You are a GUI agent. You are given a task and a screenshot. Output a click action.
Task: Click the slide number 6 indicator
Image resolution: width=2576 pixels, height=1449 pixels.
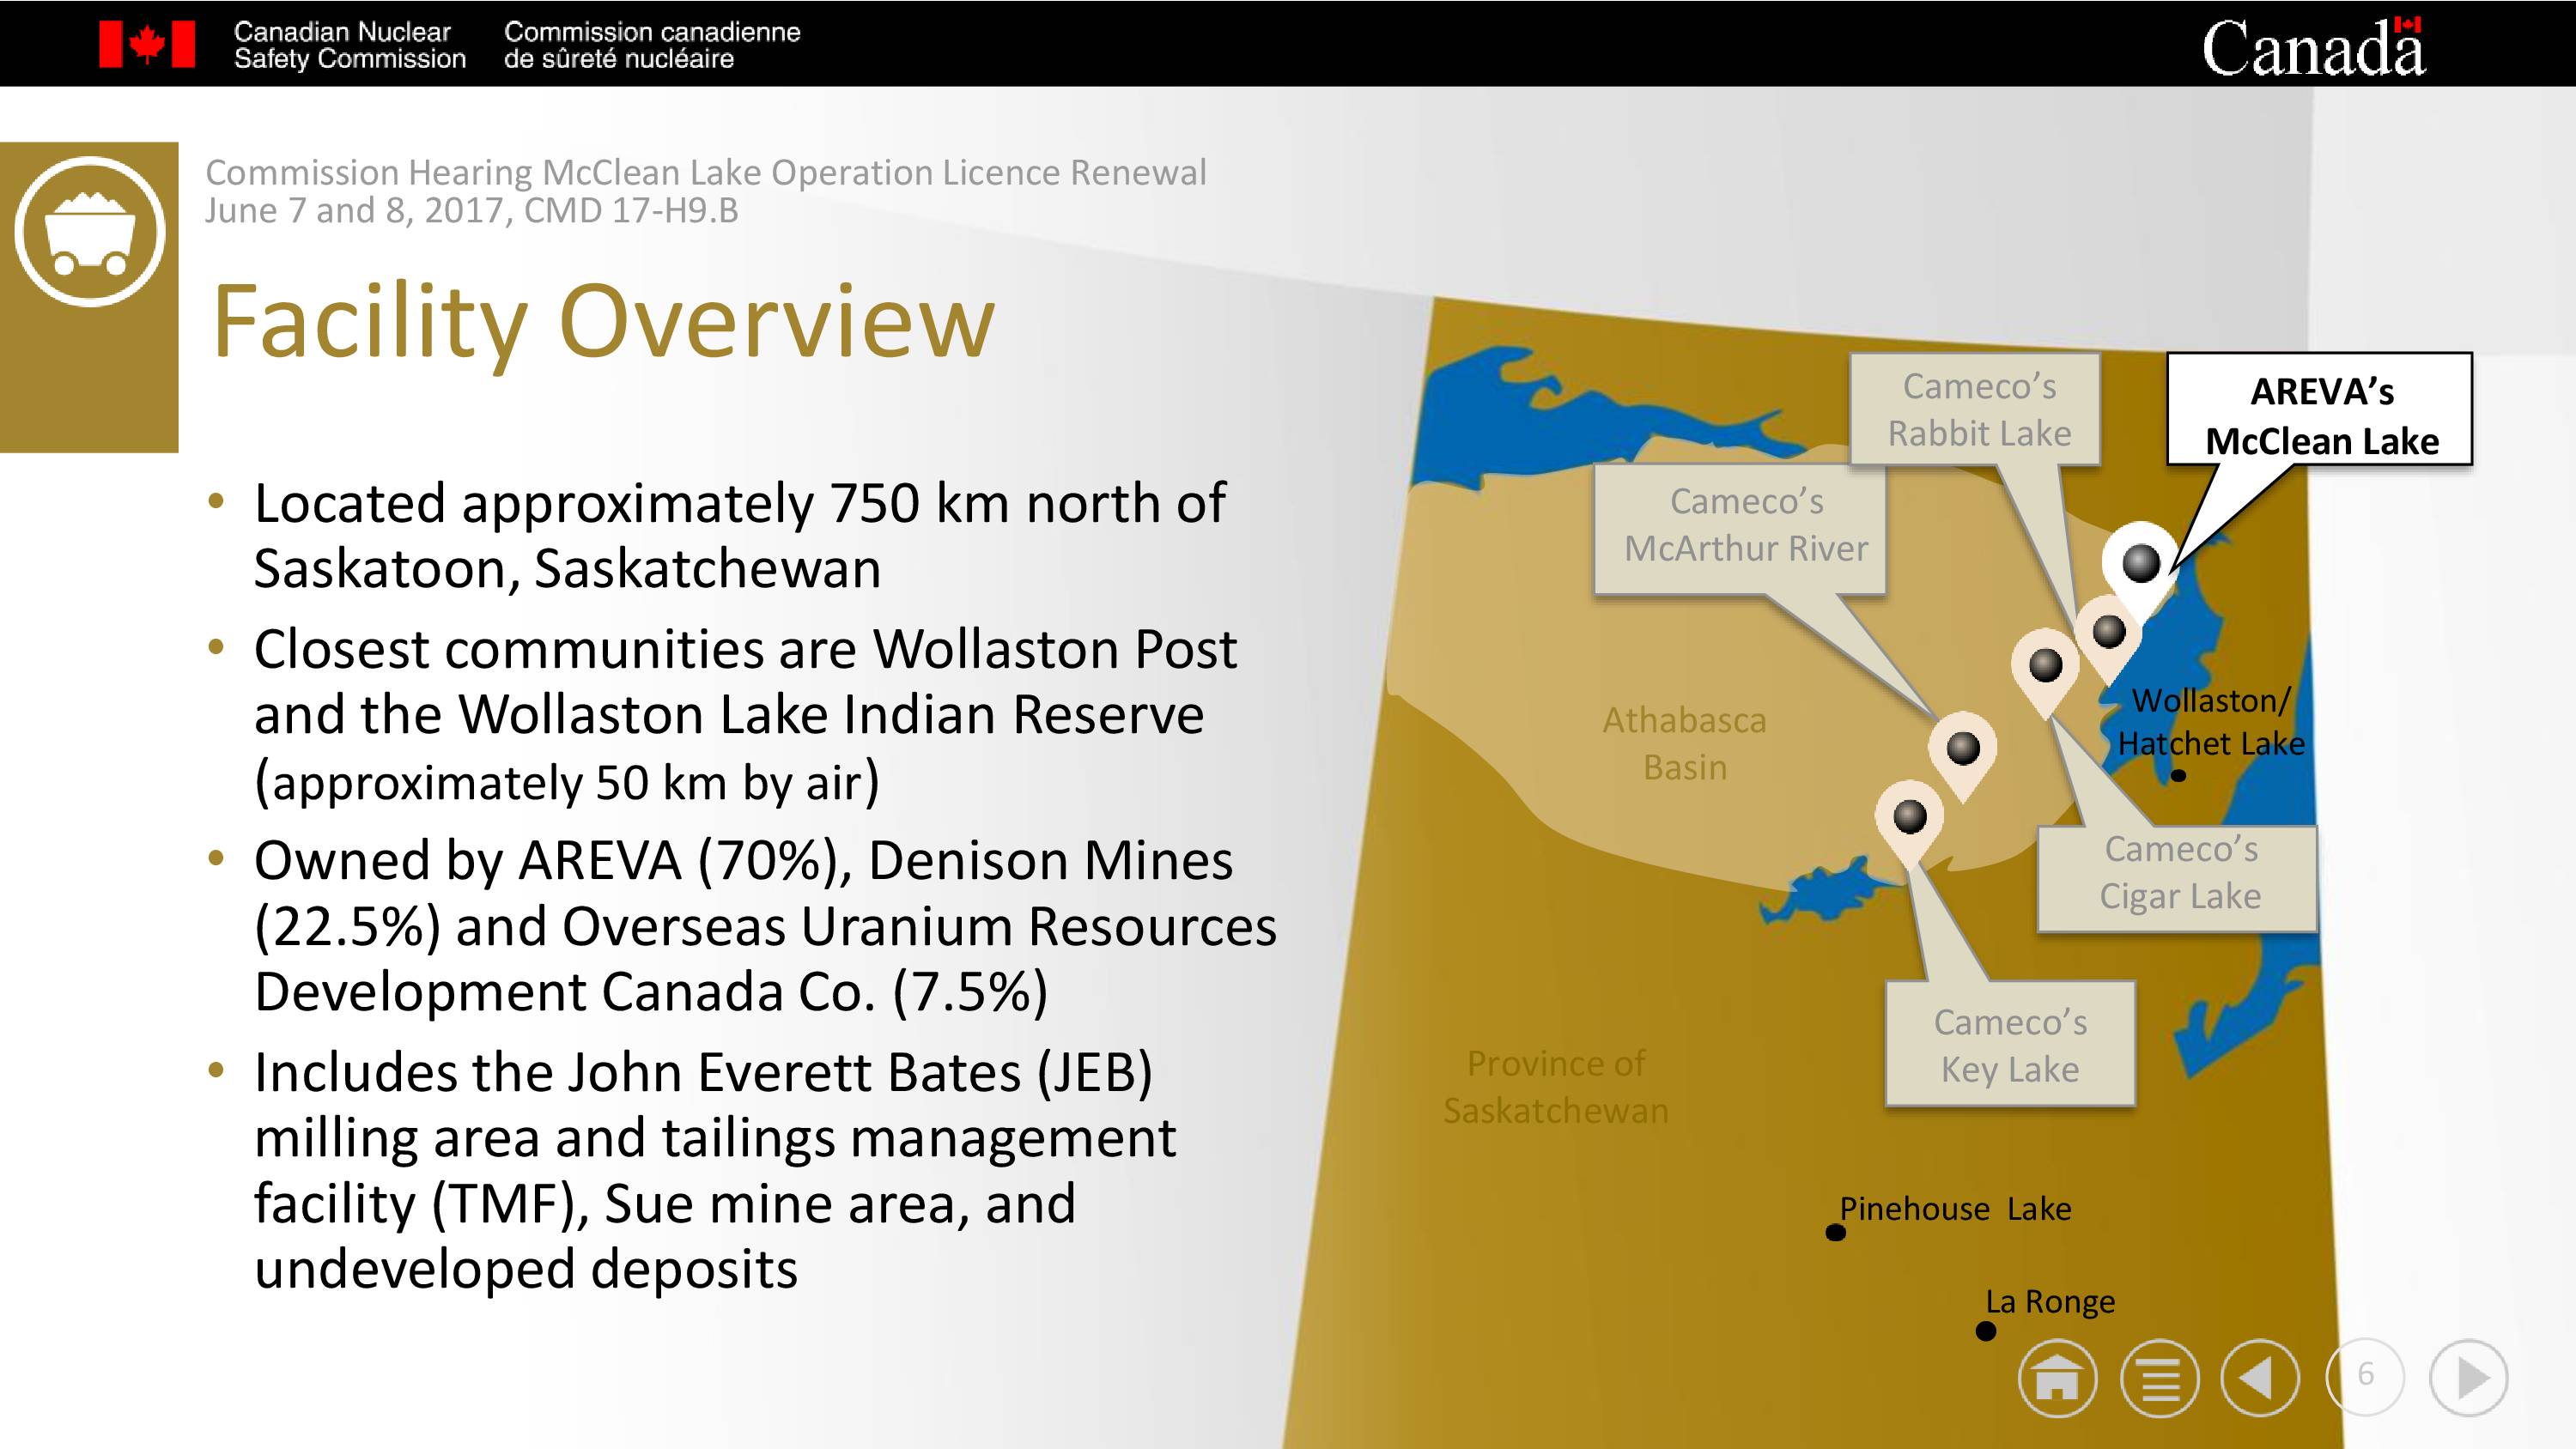tap(2365, 1376)
